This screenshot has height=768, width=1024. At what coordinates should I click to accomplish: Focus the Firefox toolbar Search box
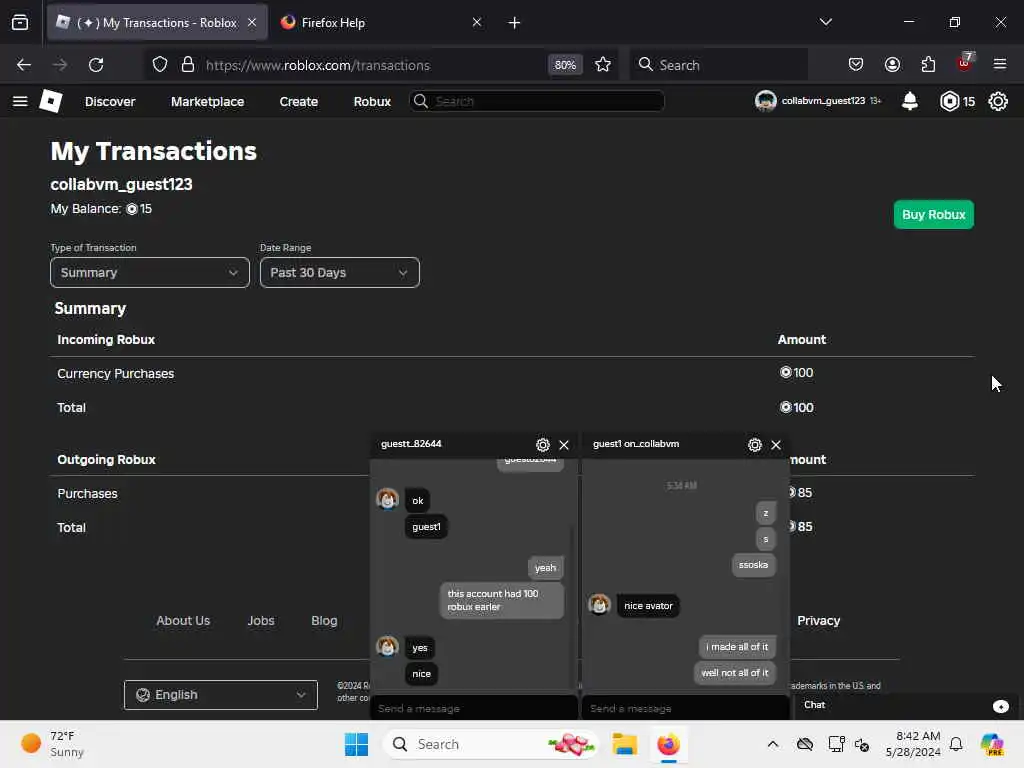(x=718, y=65)
